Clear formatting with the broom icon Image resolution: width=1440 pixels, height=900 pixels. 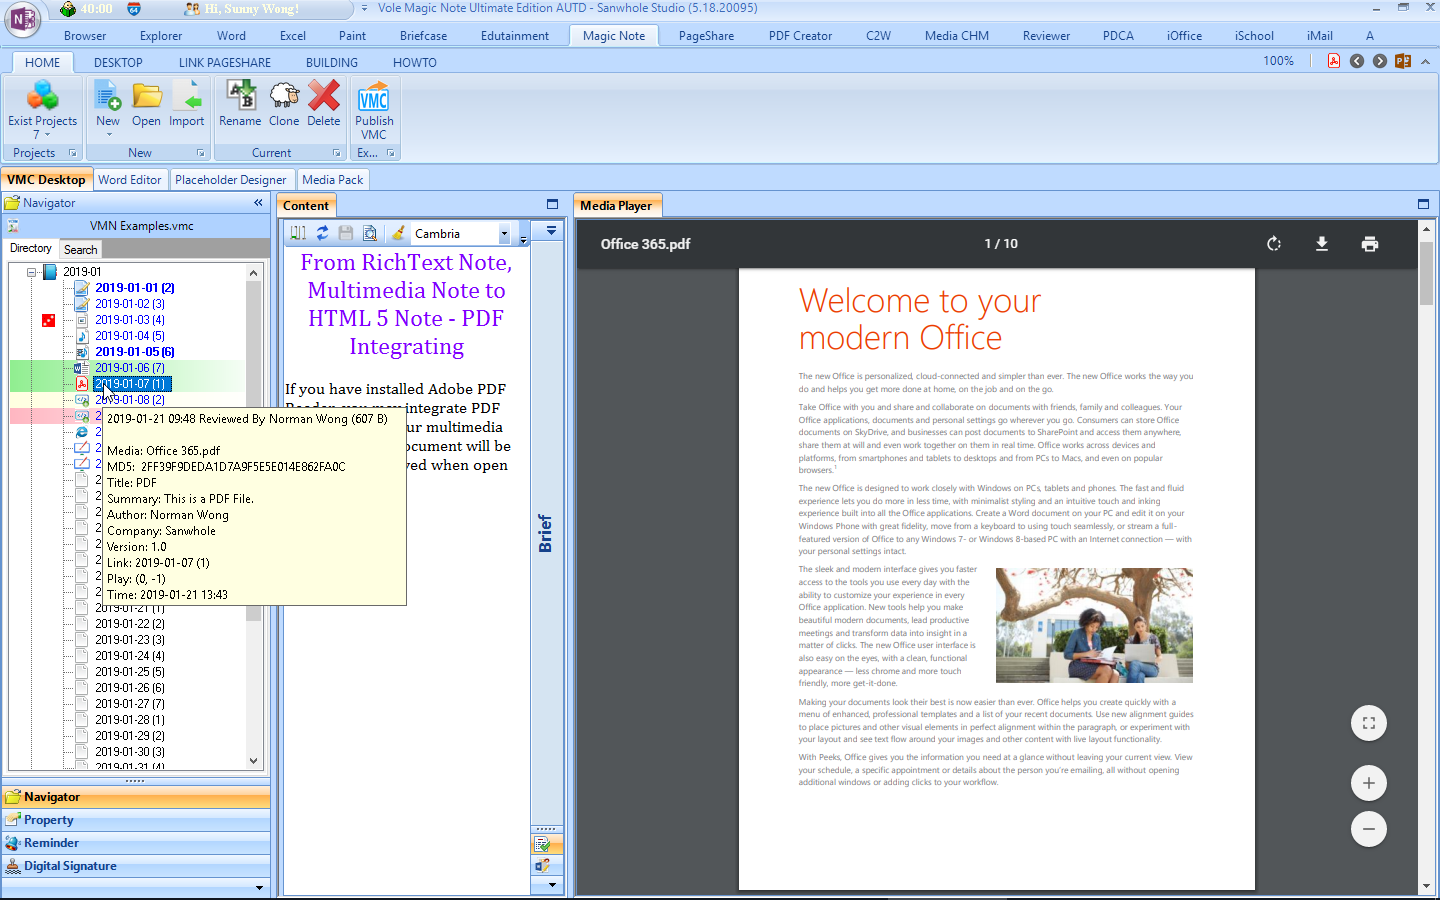[398, 233]
